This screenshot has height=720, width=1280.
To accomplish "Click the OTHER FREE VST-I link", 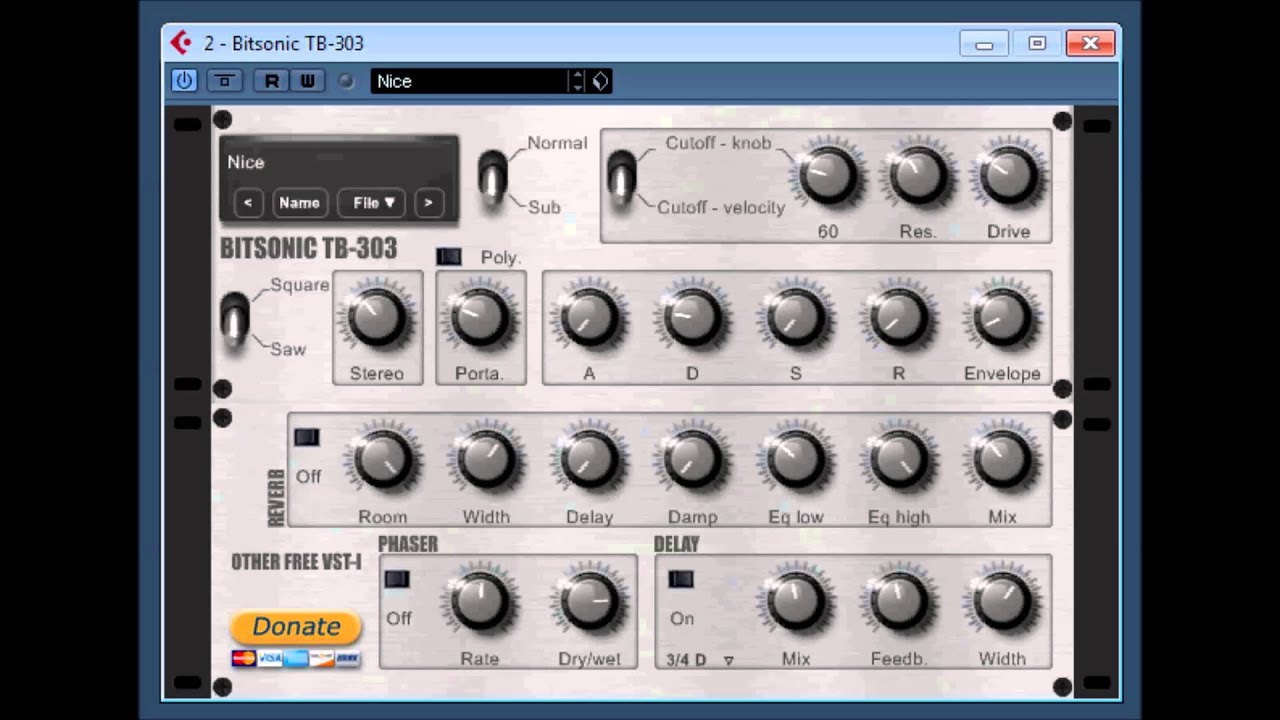I will point(296,562).
